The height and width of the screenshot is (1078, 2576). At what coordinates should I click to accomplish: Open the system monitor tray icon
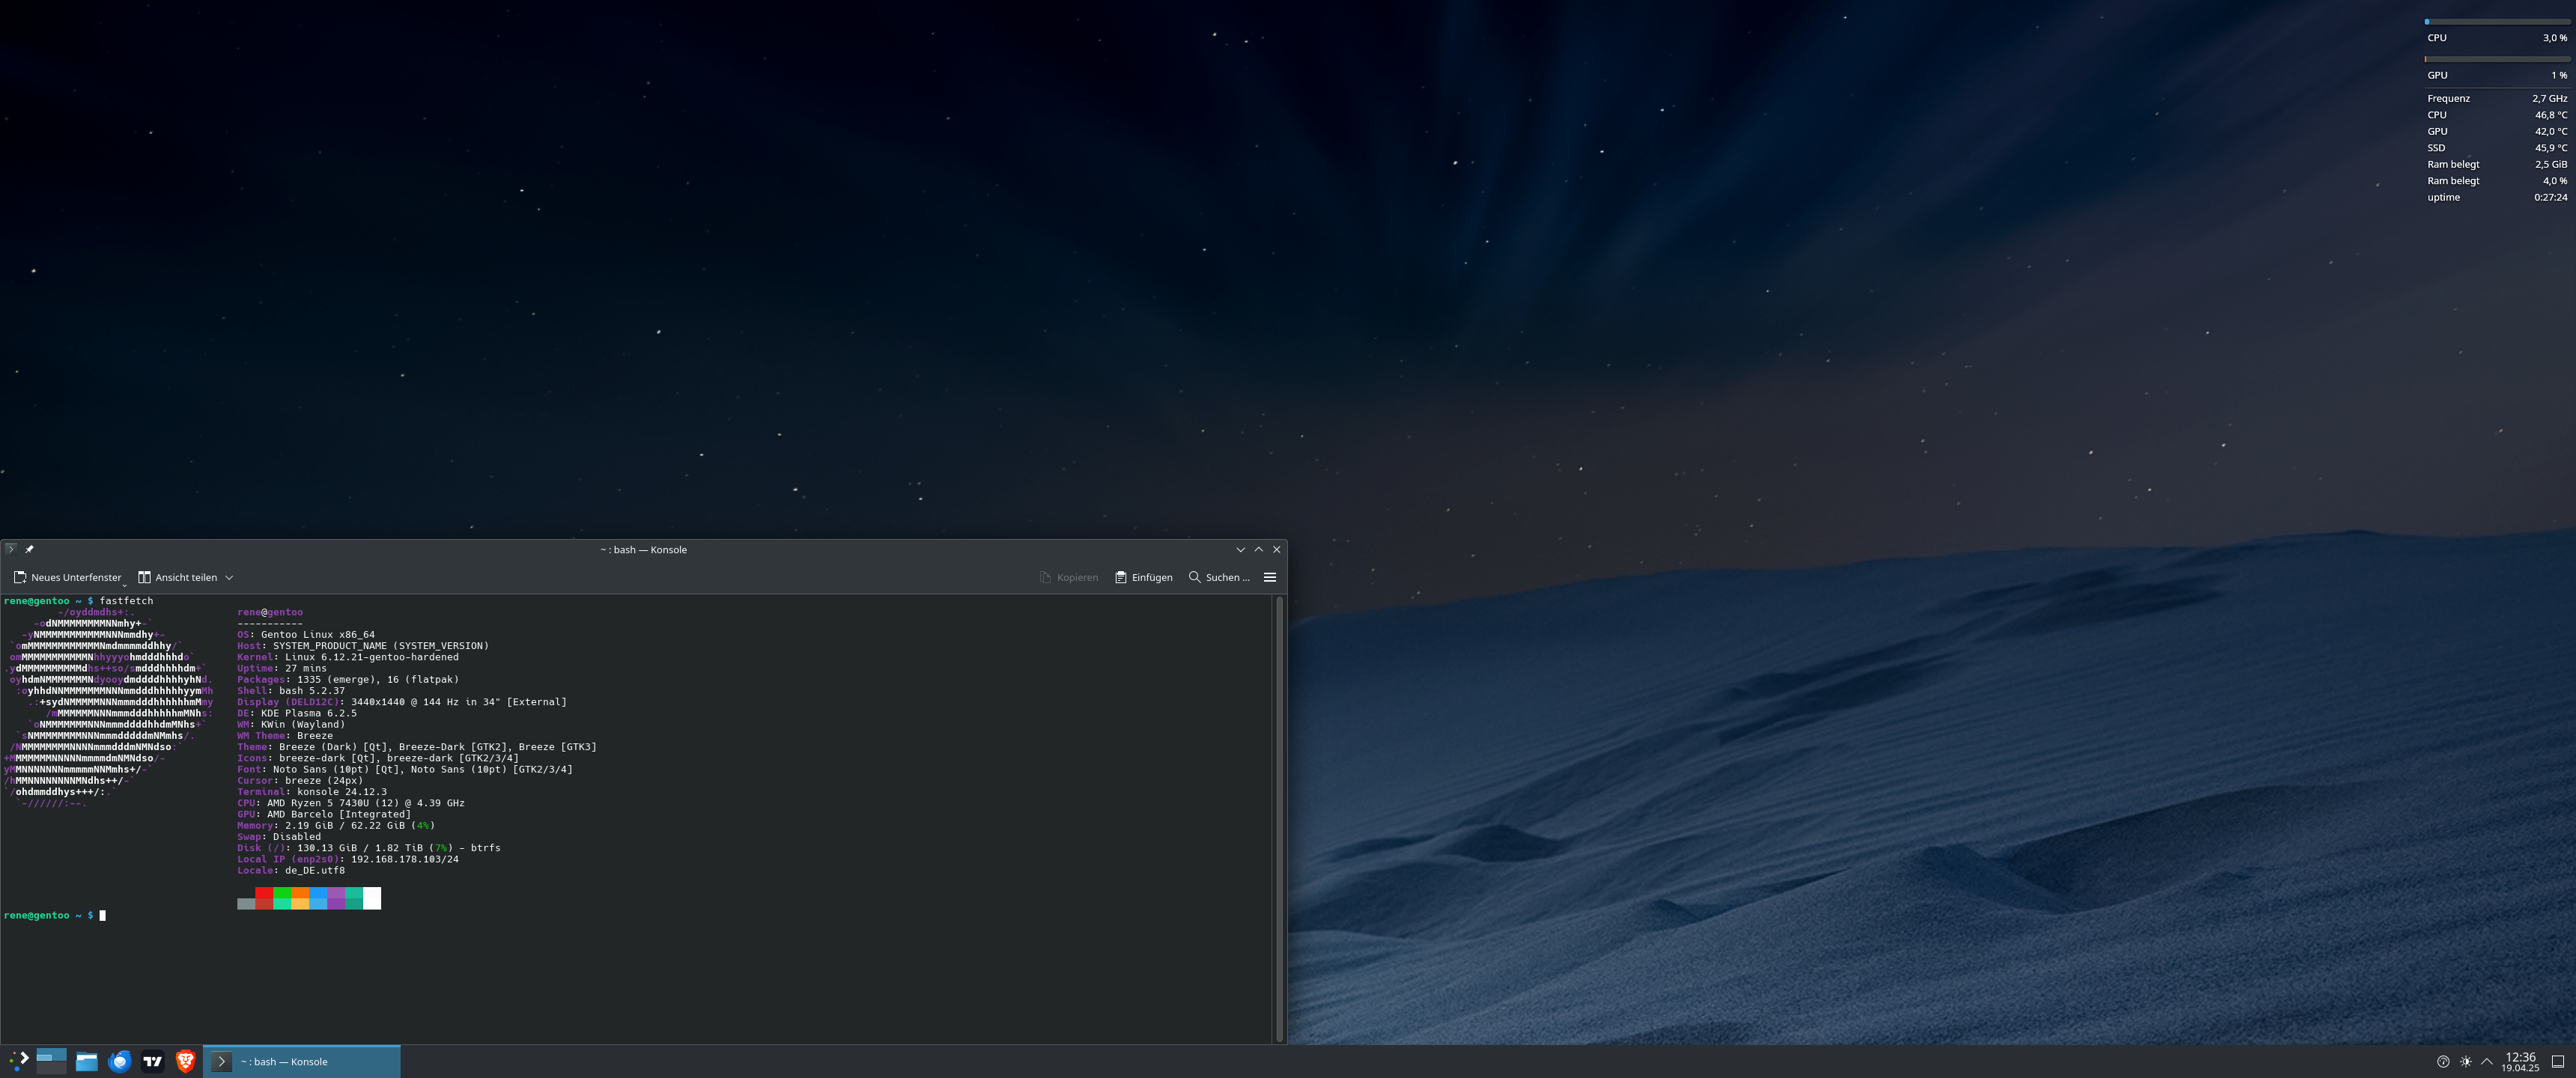(2443, 1062)
